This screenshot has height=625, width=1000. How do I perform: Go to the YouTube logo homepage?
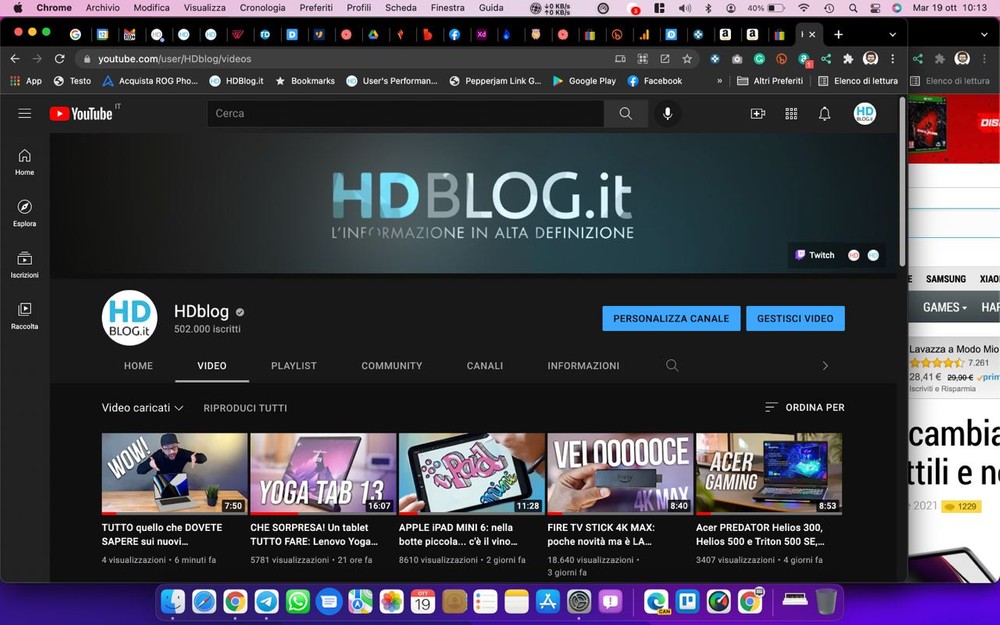tap(81, 114)
